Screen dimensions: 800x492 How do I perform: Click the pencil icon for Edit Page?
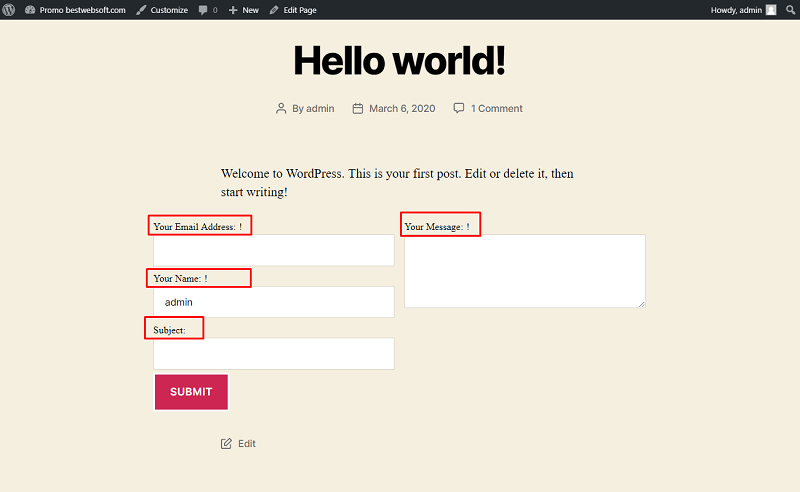click(x=274, y=10)
